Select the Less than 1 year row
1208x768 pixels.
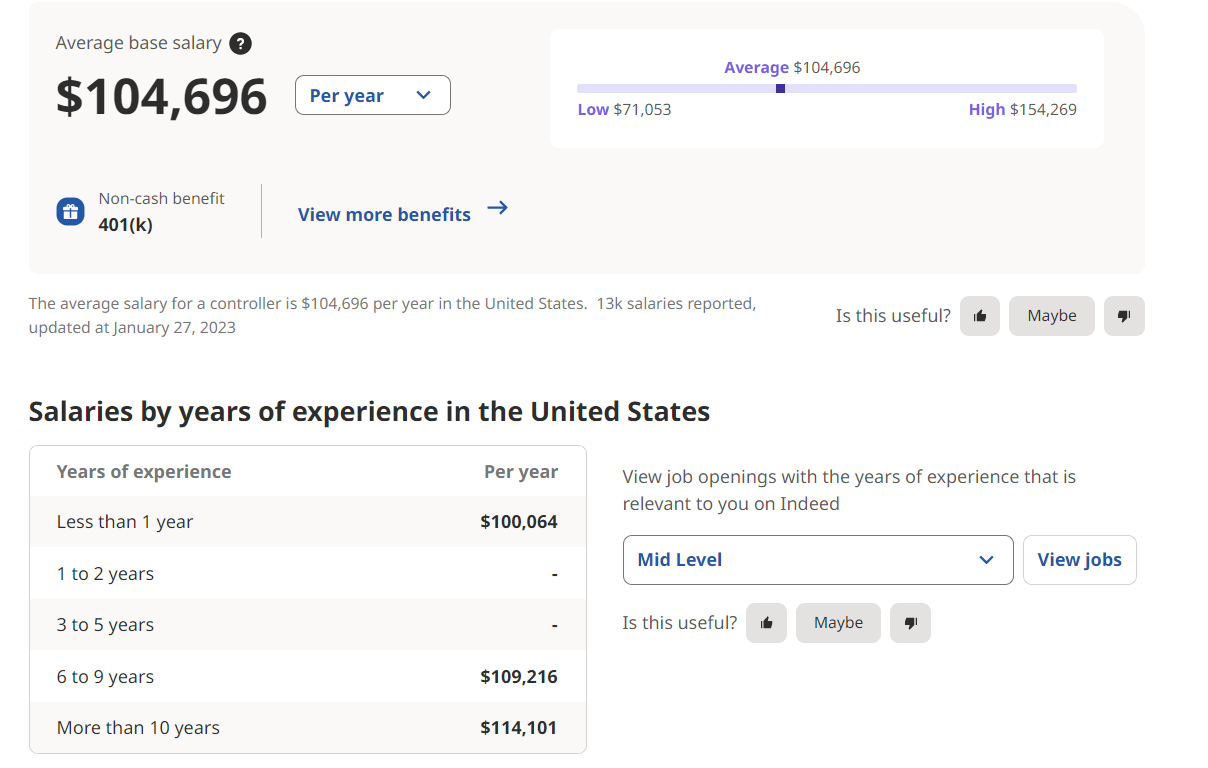click(308, 522)
